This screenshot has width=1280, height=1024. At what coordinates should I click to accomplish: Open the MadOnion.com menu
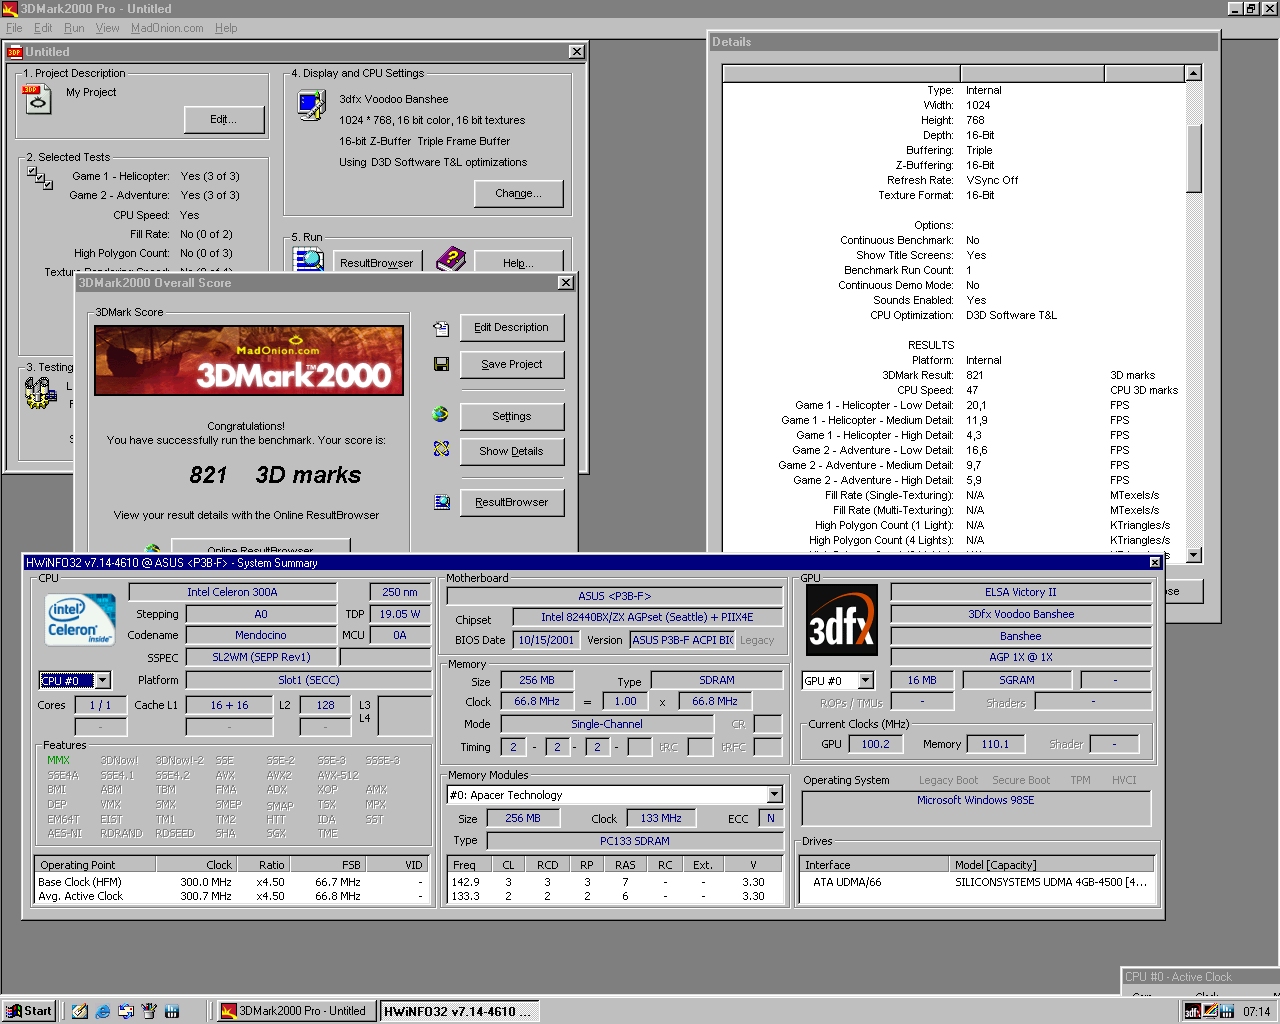click(167, 28)
